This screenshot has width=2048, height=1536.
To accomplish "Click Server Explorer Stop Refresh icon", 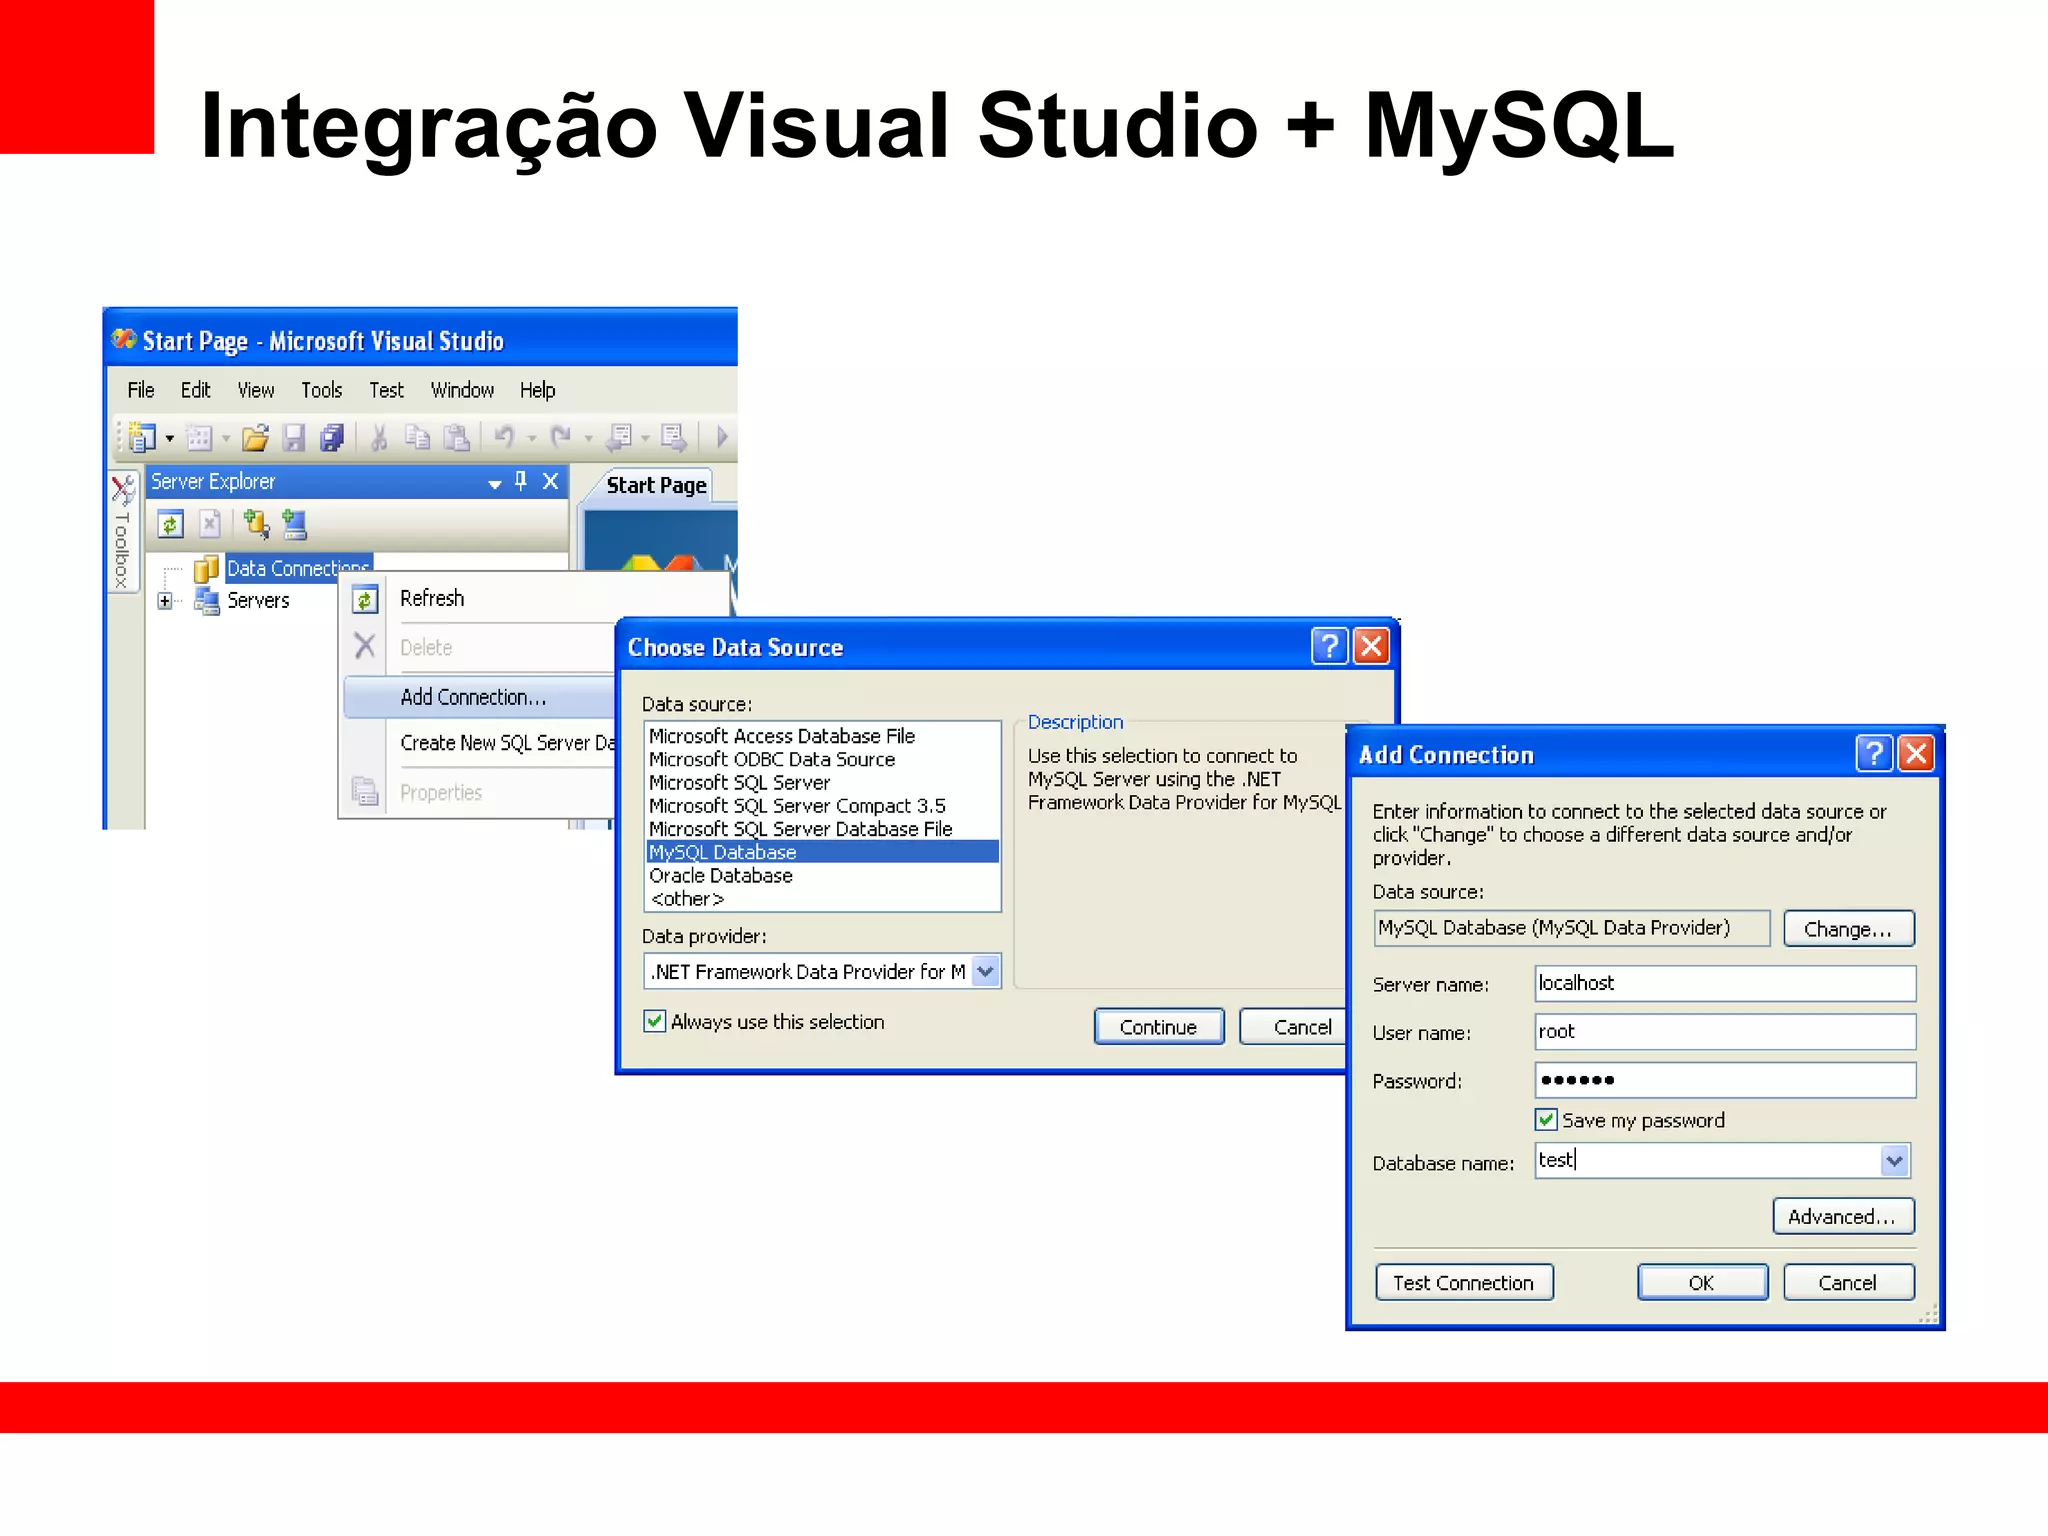I will click(x=210, y=524).
